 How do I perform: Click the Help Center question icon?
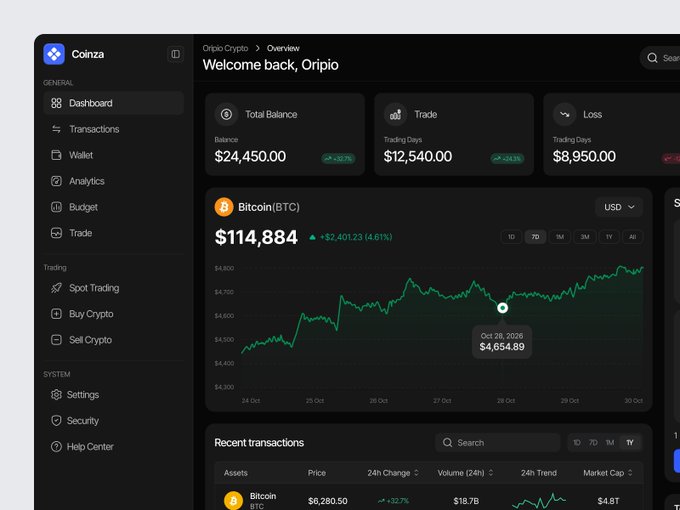(56, 447)
